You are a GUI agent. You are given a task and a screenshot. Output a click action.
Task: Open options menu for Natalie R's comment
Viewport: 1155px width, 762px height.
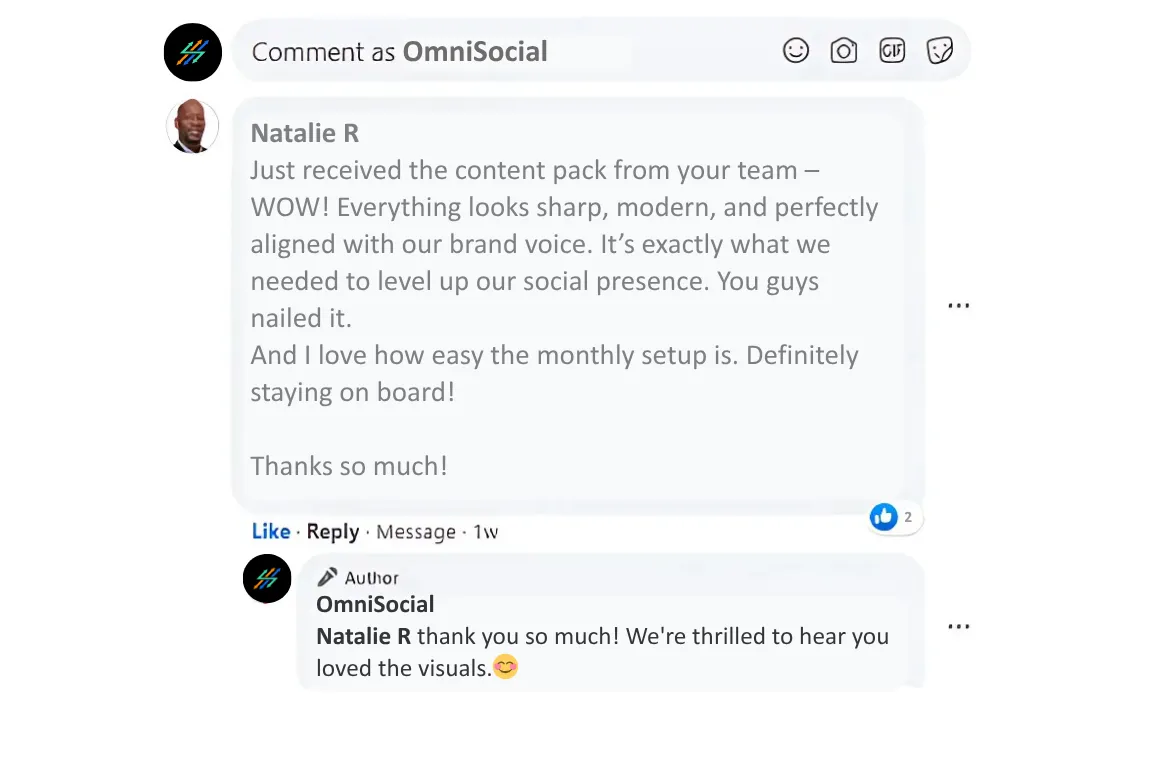coord(958,306)
